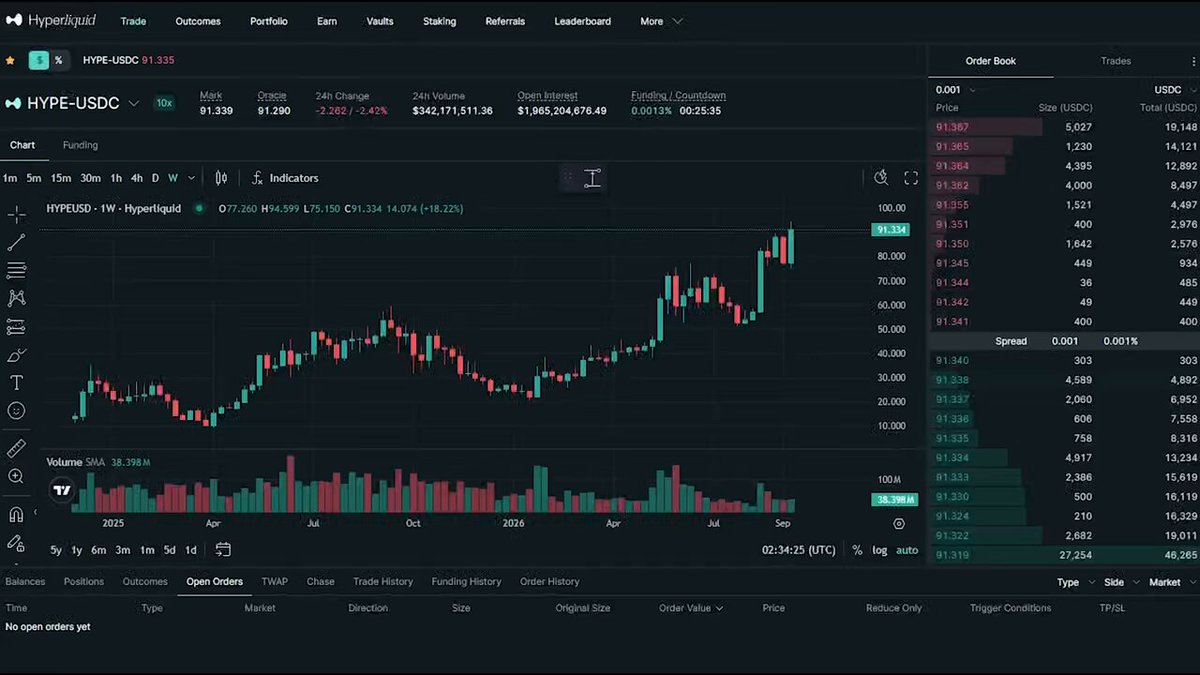1200x675 pixels.
Task: Open the timeframe interval dropdown arrow
Action: pyautogui.click(x=192, y=178)
